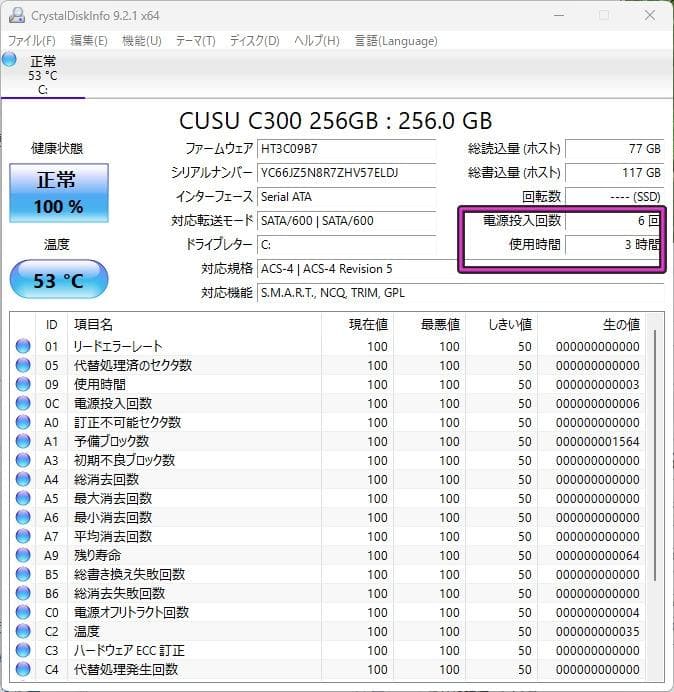Click total host reads value 77 GB
Image resolution: width=674 pixels, height=692 pixels.
[x=614, y=149]
